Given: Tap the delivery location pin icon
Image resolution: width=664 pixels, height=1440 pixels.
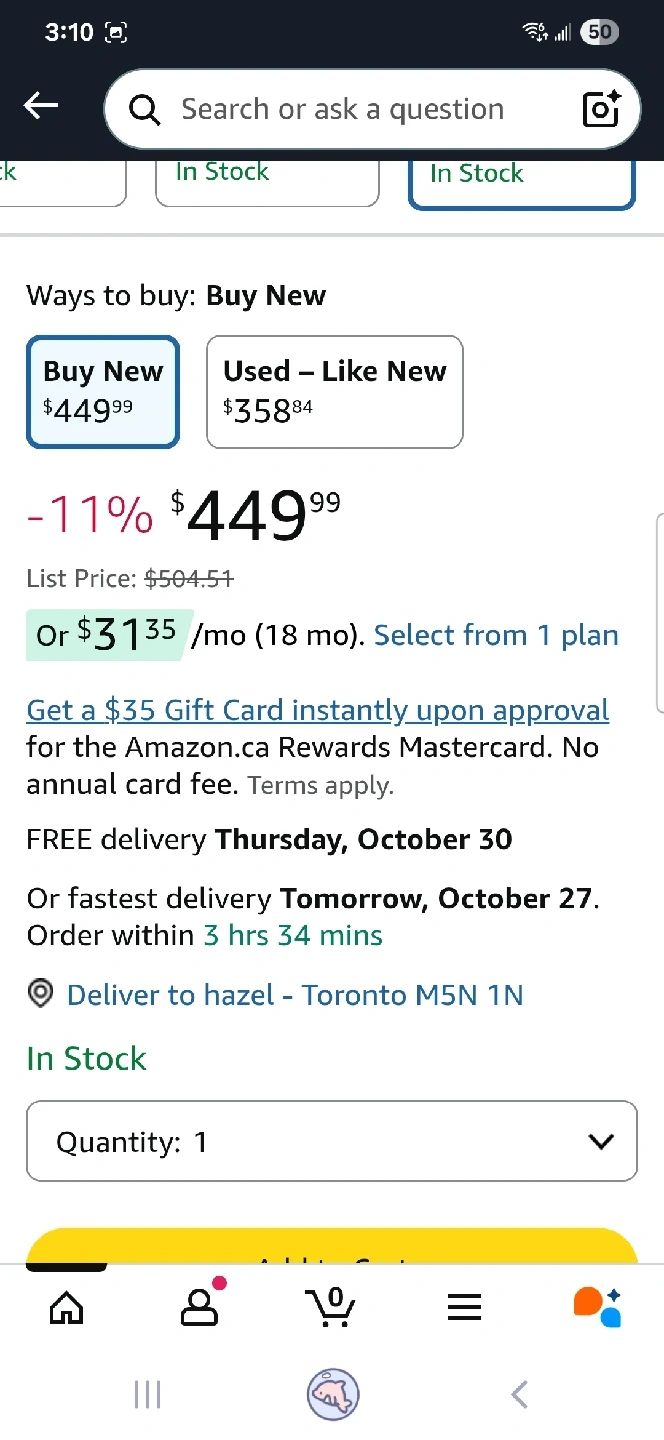Looking at the screenshot, I should [x=40, y=995].
